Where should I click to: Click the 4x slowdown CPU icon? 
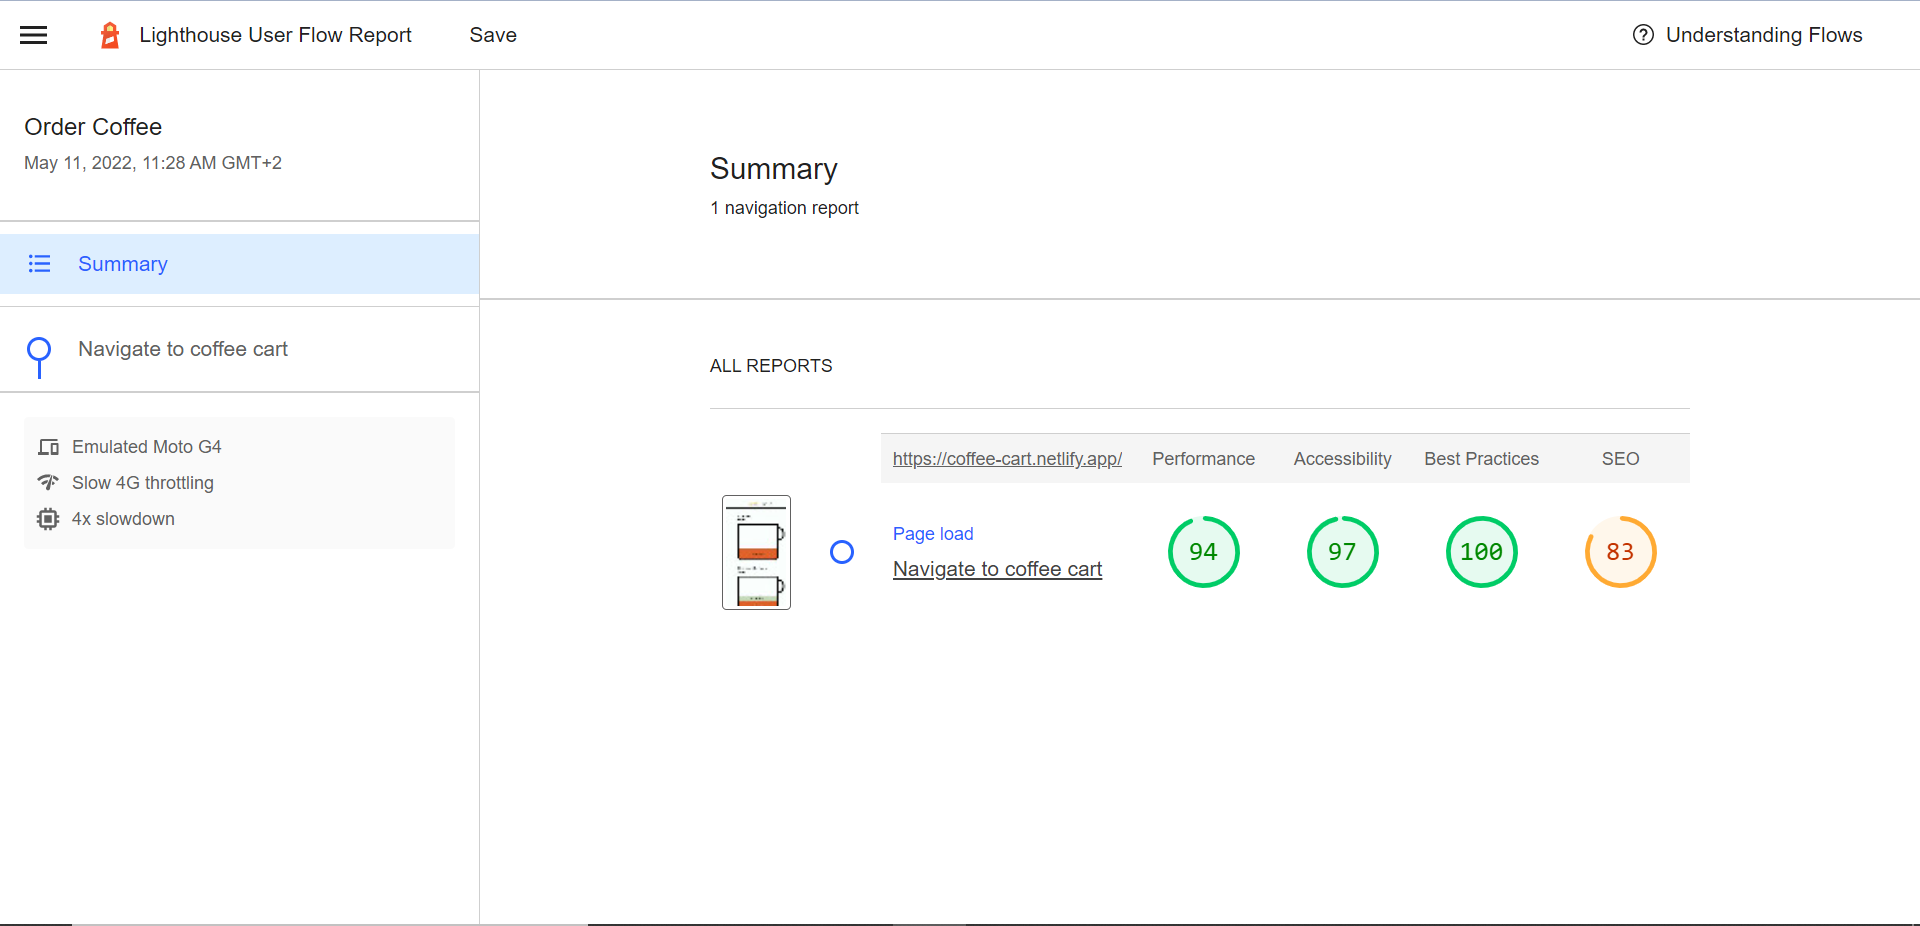pos(48,519)
